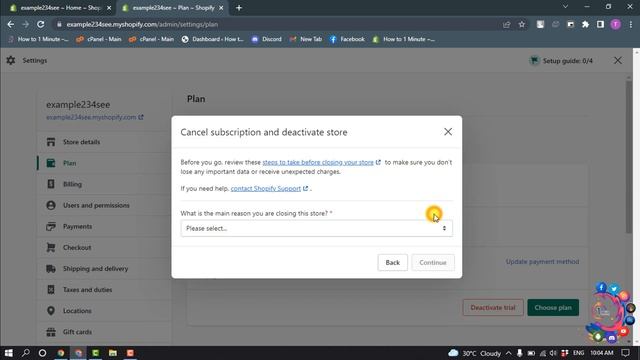The image size is (640, 360).
Task: Click the page vertical scrollbar
Action: click(629, 157)
